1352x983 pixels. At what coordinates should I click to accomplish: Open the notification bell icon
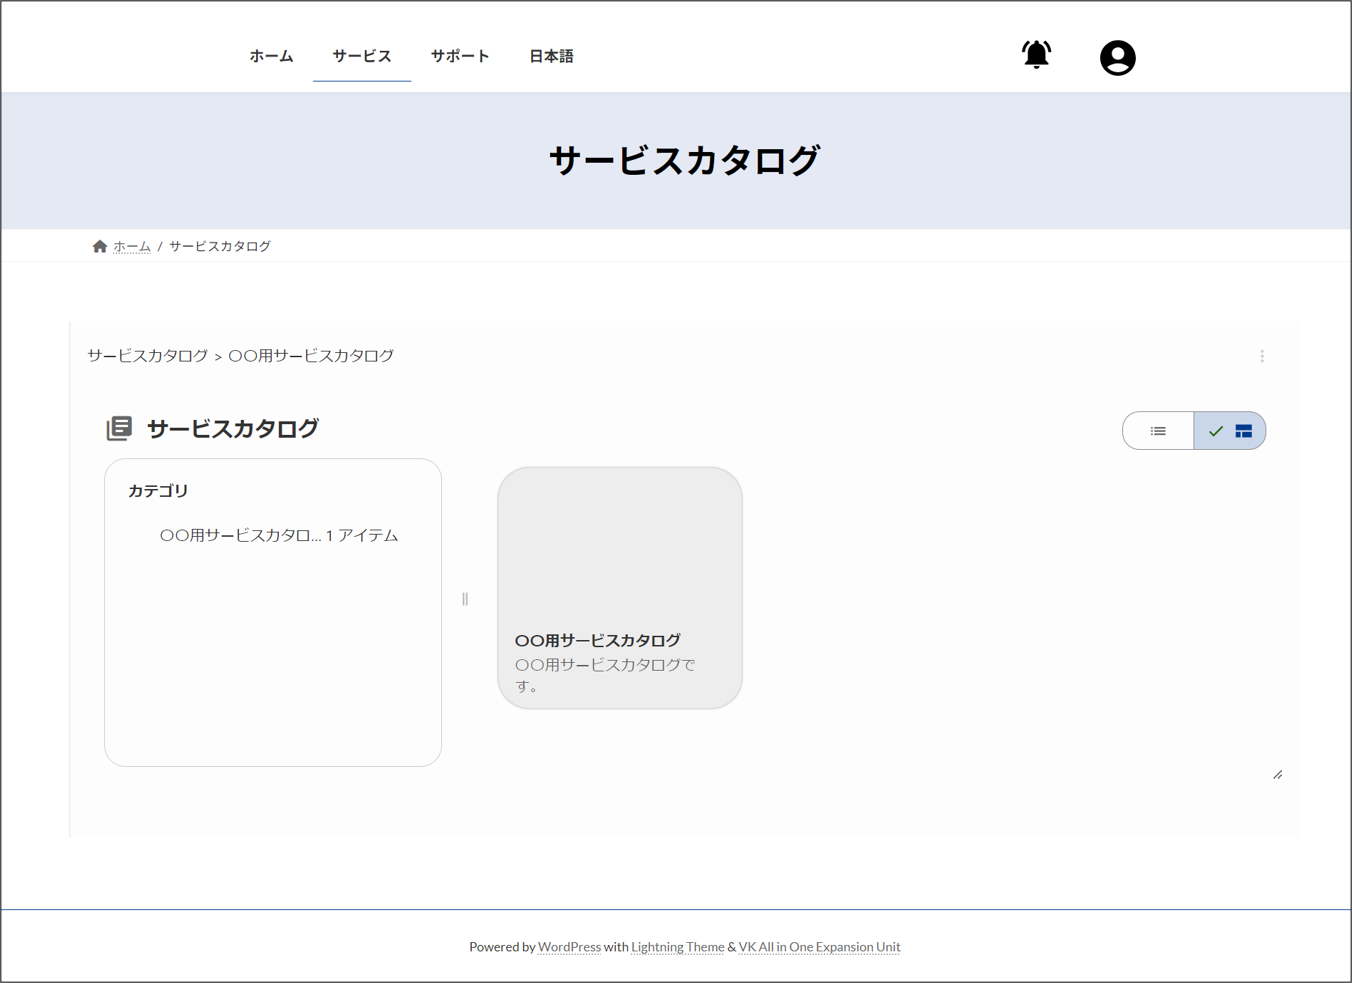coord(1036,55)
